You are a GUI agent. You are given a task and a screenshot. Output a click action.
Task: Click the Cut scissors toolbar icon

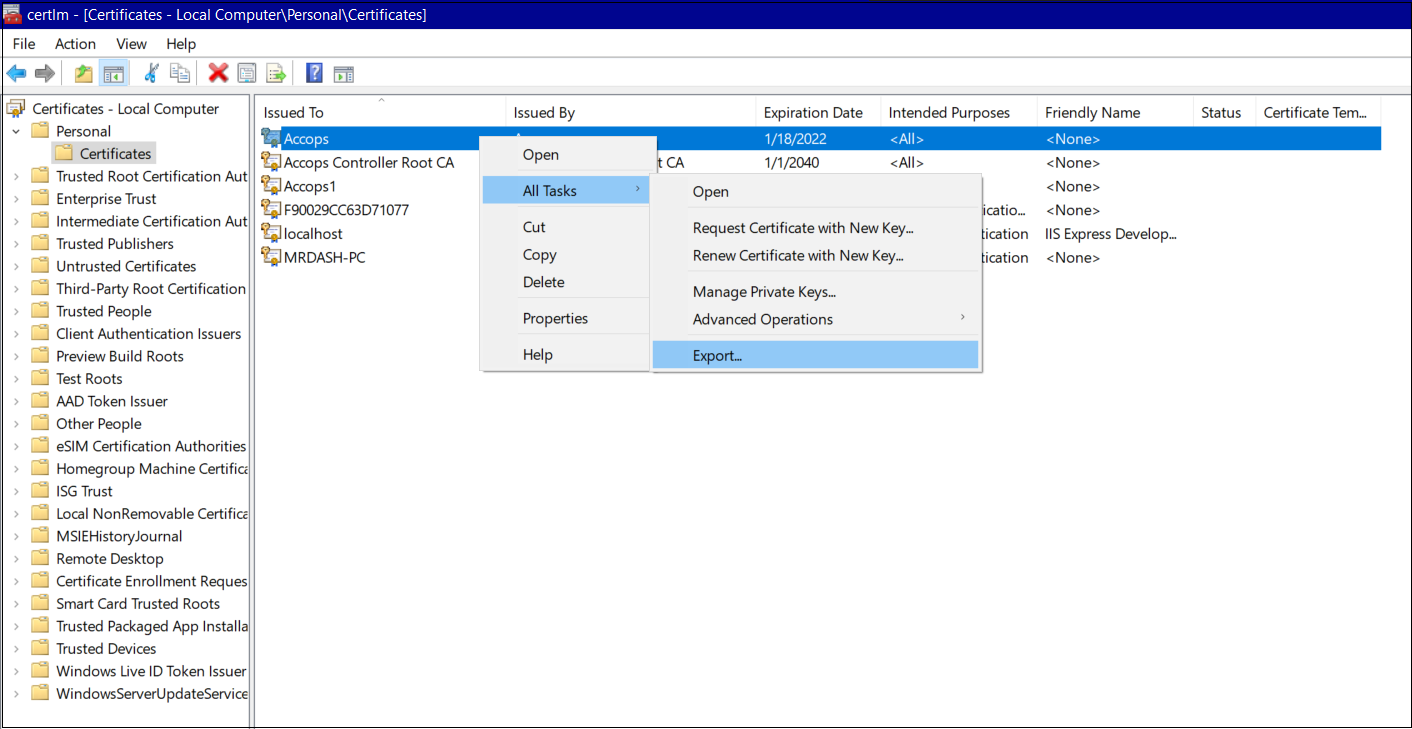(x=152, y=73)
